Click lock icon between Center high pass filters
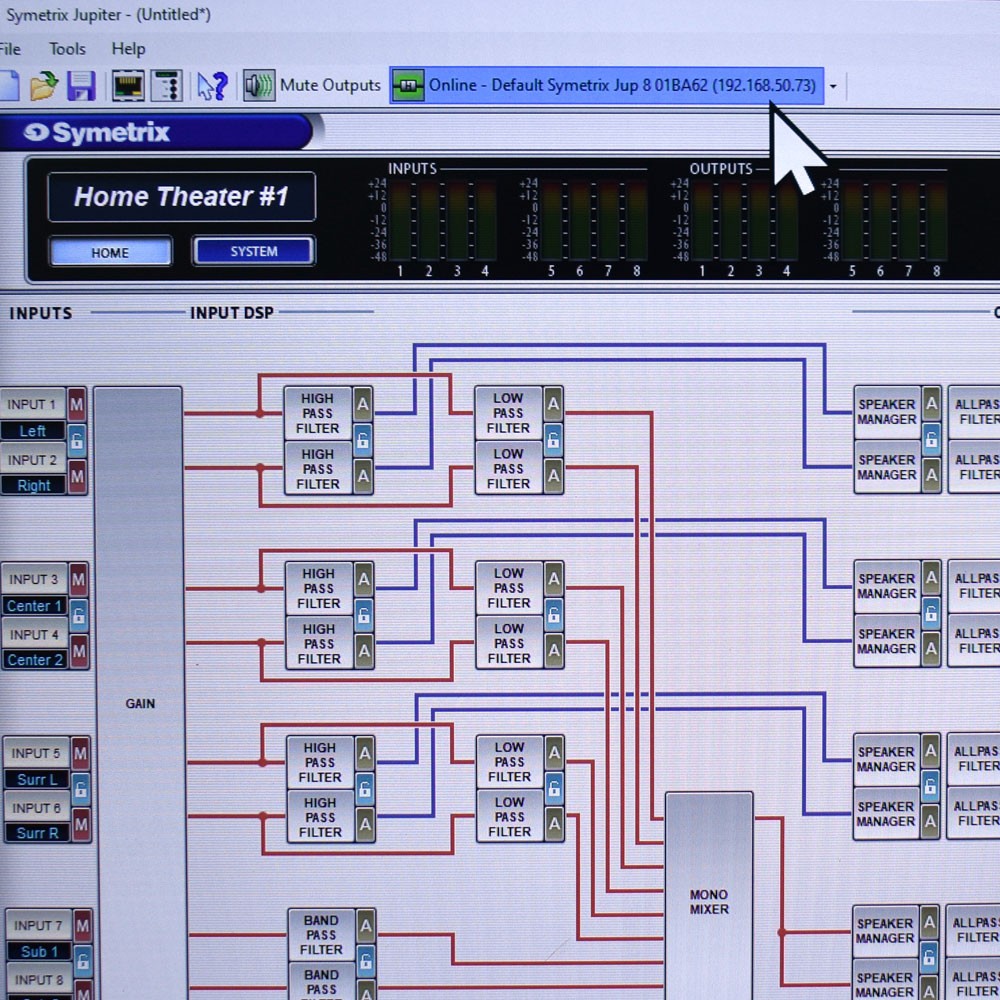1000x1000 pixels. tap(364, 615)
